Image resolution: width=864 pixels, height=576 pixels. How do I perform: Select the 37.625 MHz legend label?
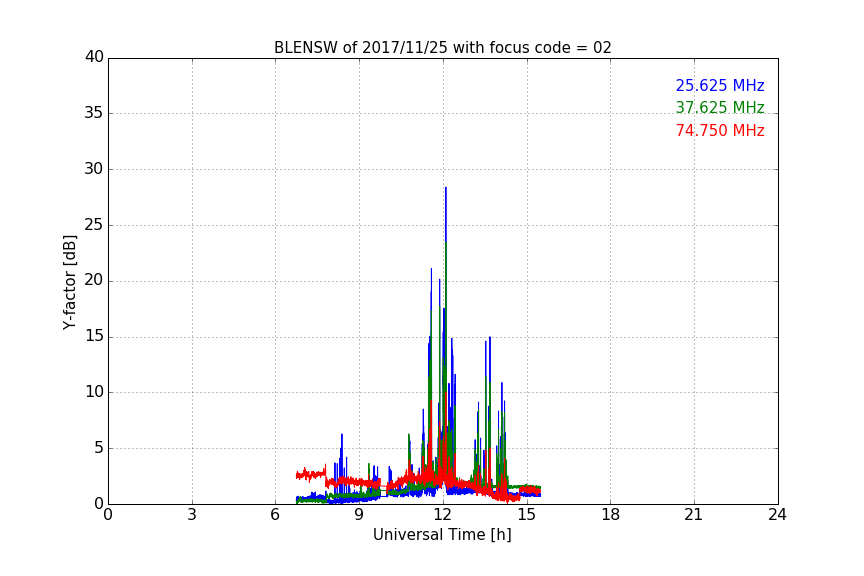pyautogui.click(x=720, y=107)
